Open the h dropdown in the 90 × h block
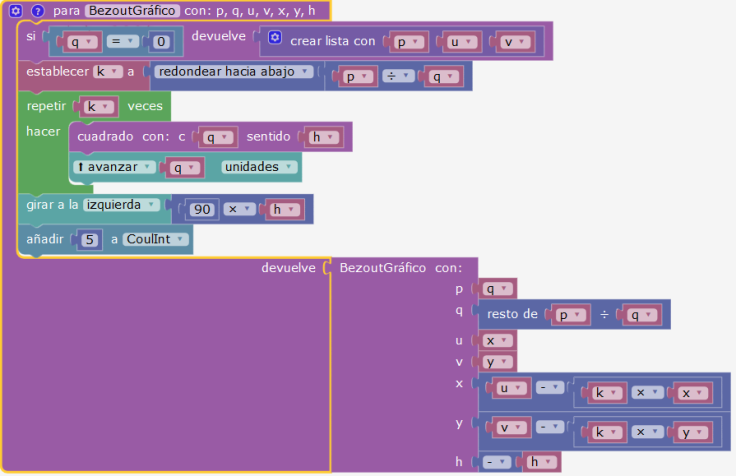736x476 pixels. click(286, 209)
